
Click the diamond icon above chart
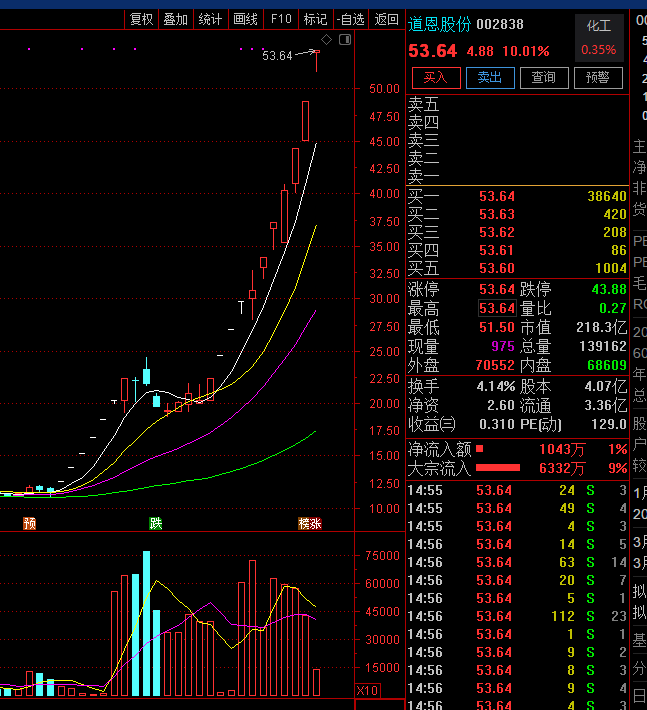(x=326, y=40)
